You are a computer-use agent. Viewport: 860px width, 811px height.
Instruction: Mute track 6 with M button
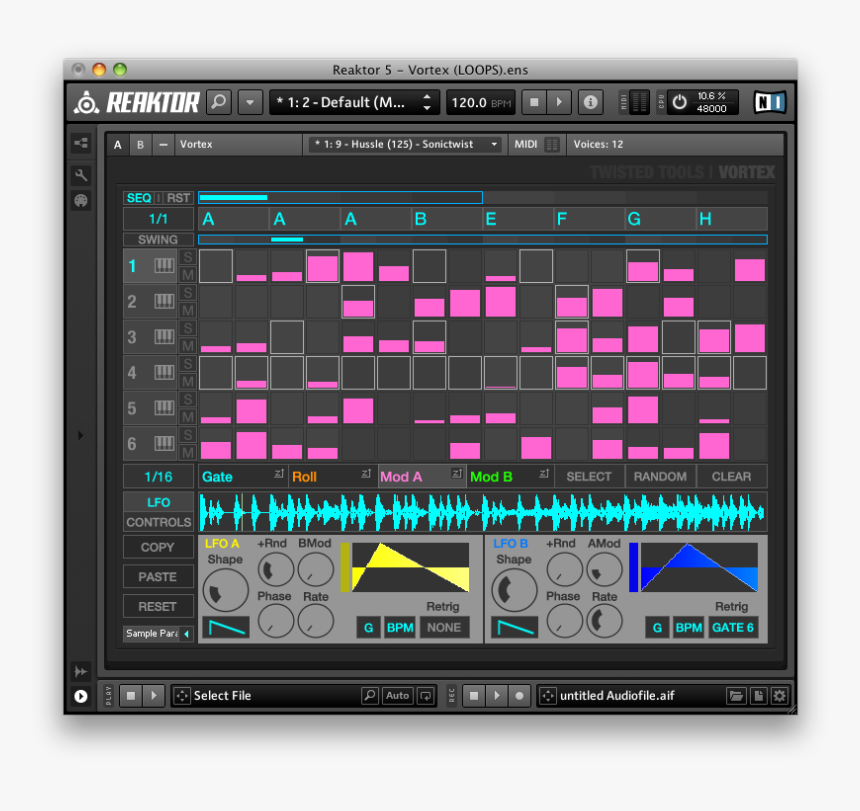pyautogui.click(x=188, y=453)
